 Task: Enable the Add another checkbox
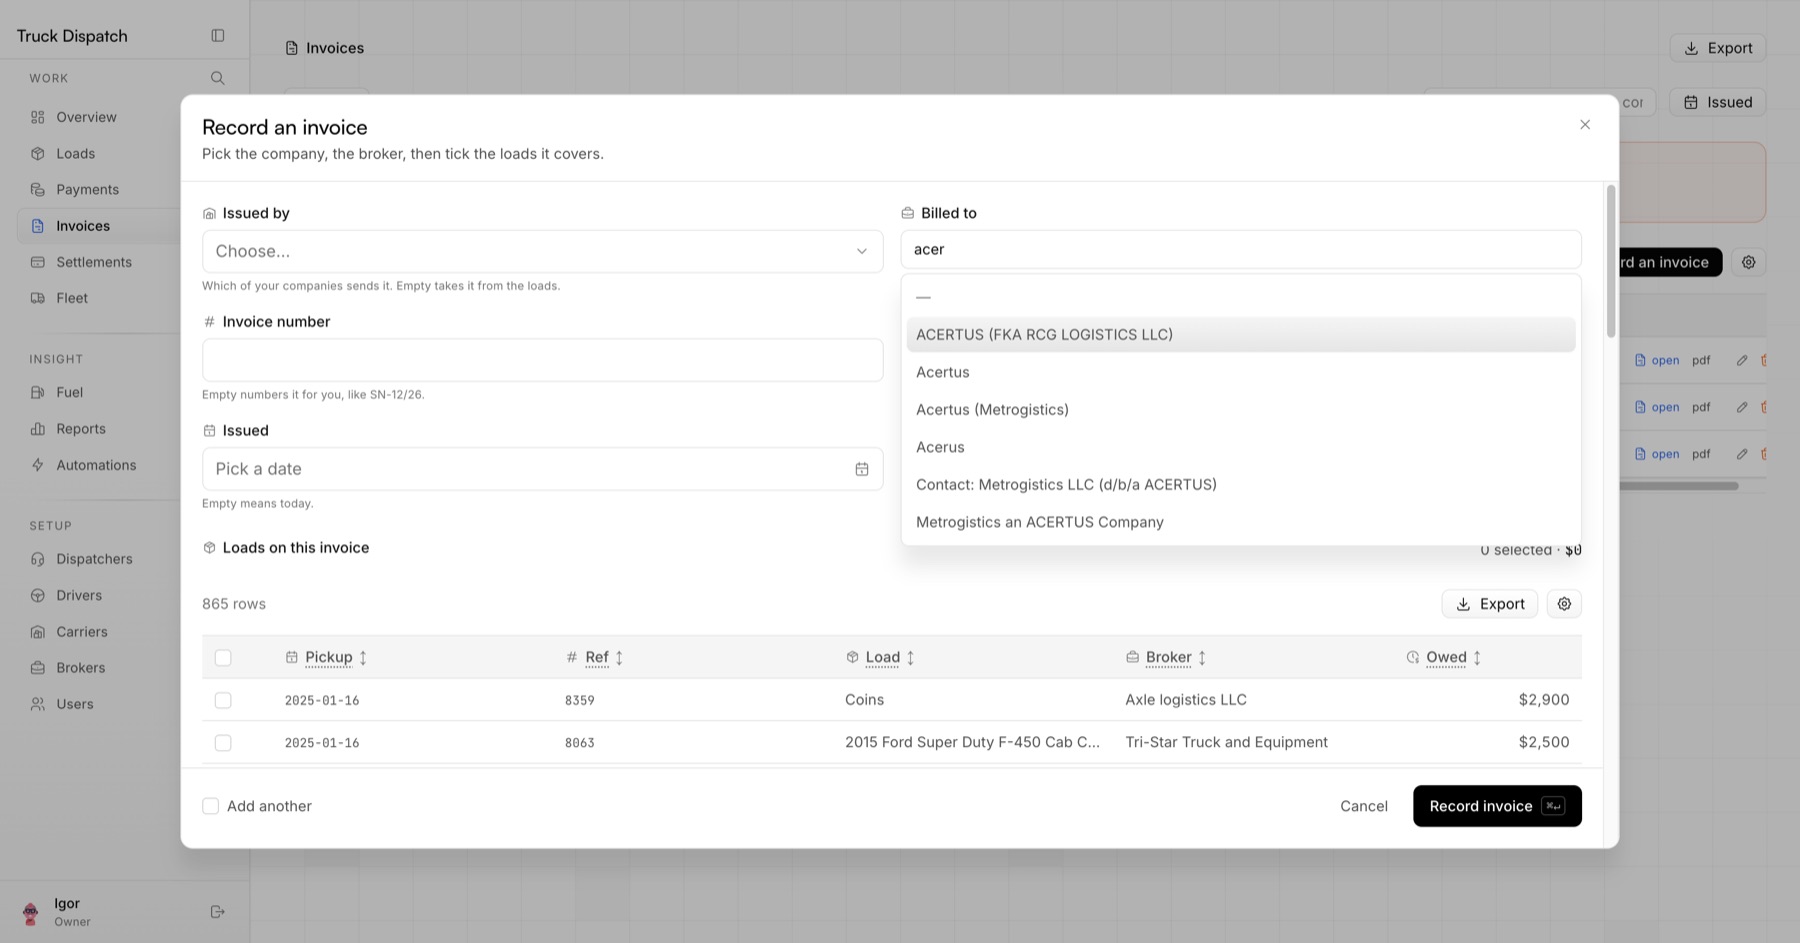pos(211,806)
